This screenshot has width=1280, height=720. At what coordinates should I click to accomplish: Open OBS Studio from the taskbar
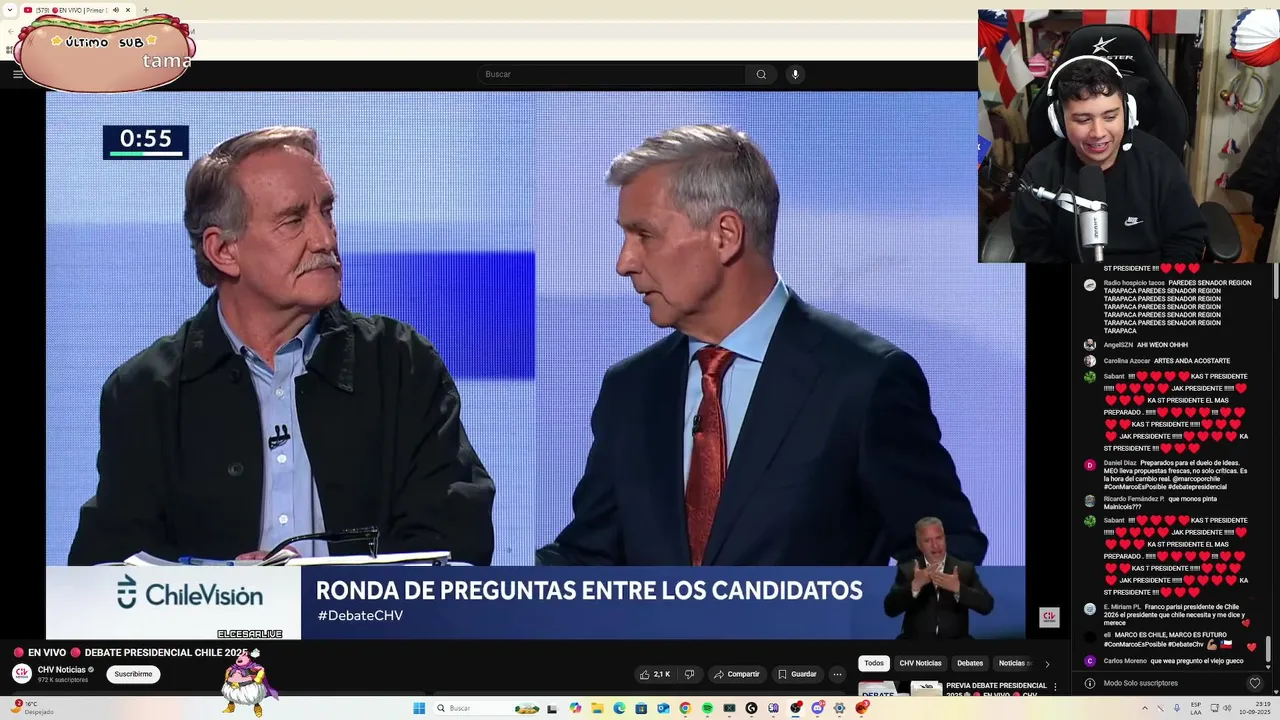coord(795,708)
